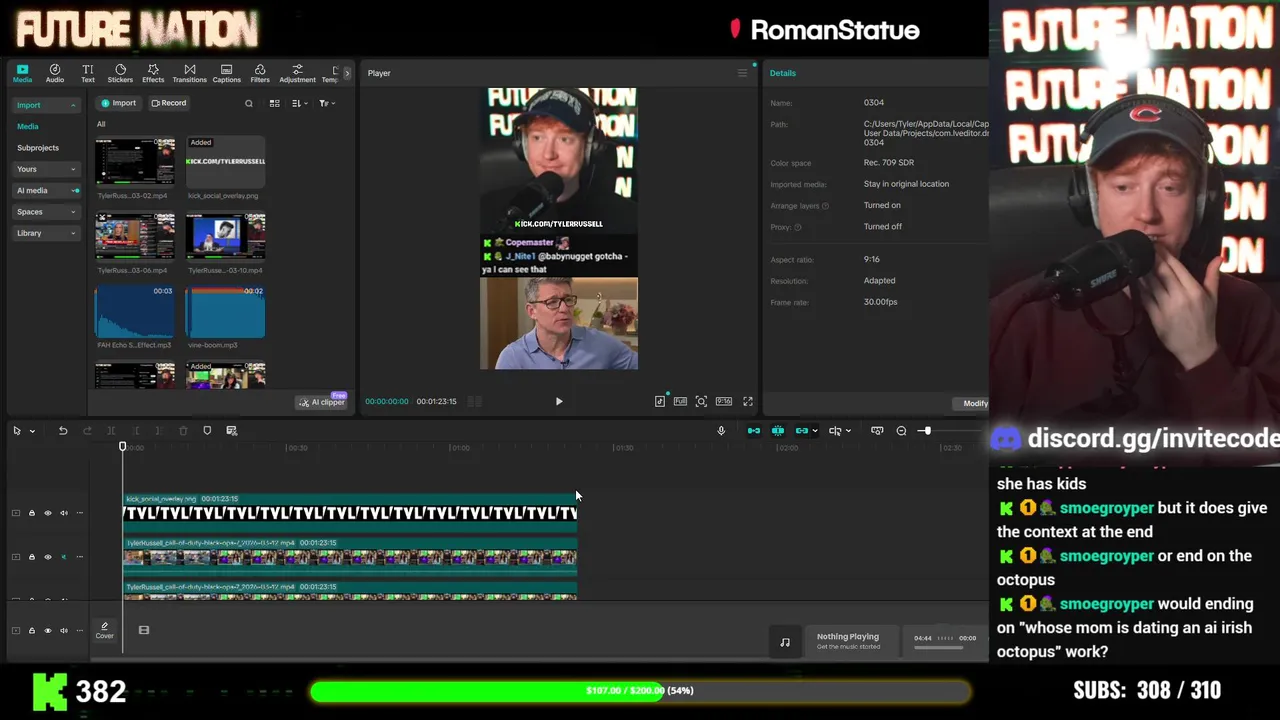Click the Proxy help icon
Screen dimensions: 1280x720
point(797,227)
